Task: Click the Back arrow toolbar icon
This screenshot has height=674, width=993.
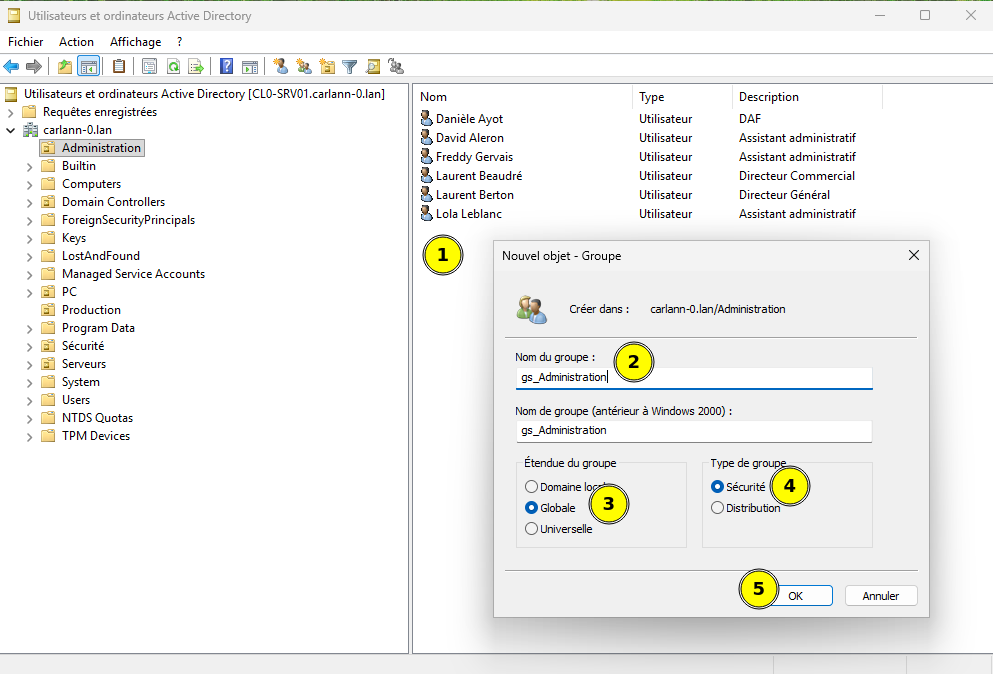Action: tap(11, 66)
